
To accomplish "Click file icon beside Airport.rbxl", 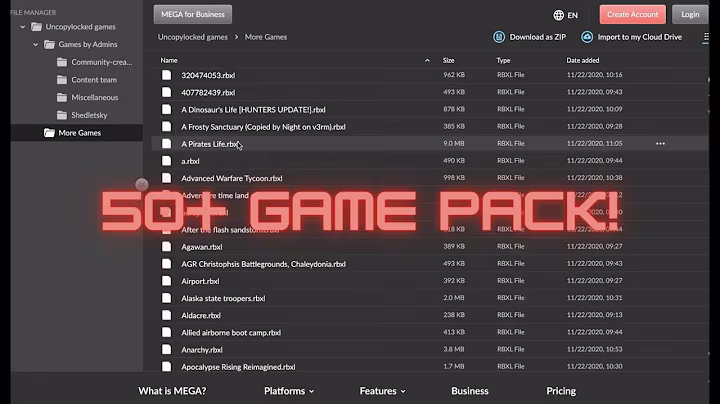I will (168, 281).
